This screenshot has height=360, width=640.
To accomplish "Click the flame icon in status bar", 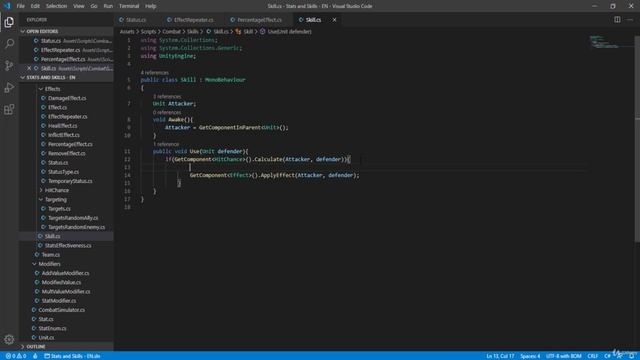I will pos(35,356).
